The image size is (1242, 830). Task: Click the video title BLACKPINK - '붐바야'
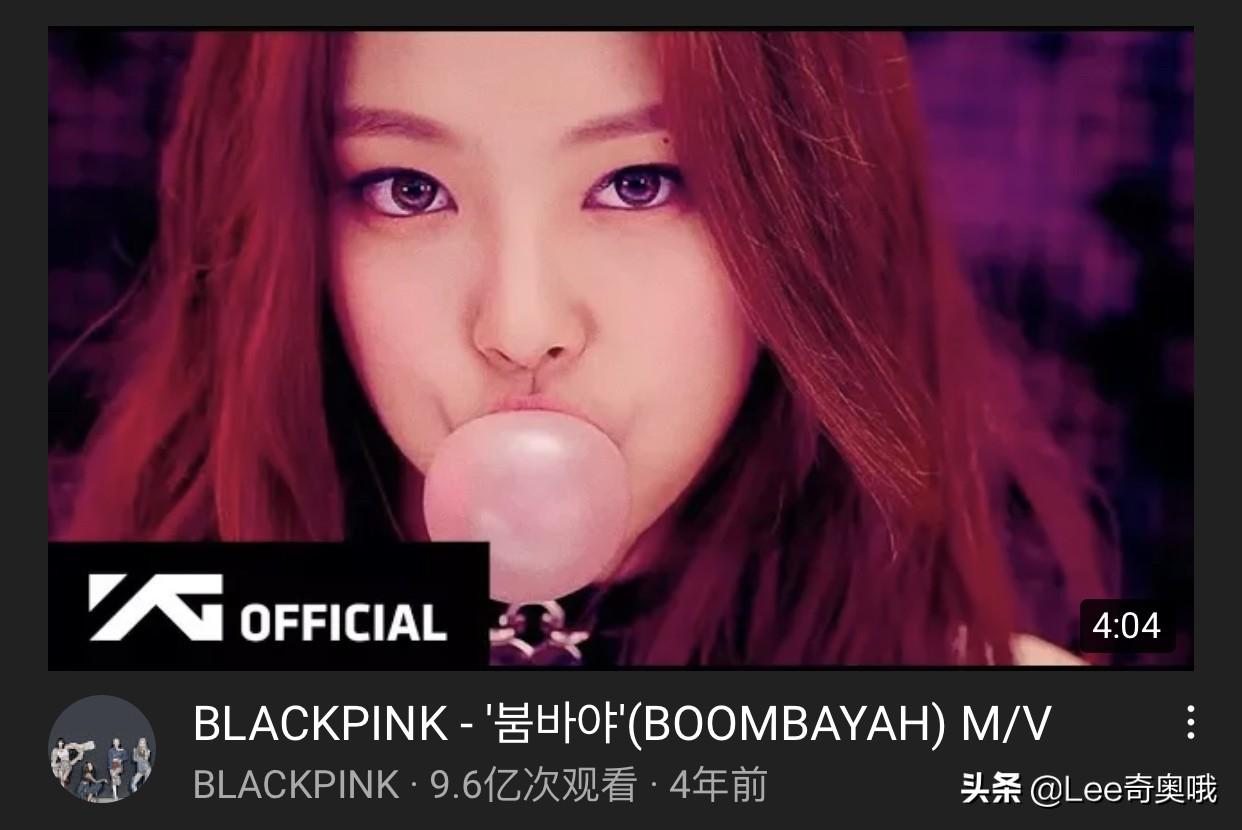point(622,724)
